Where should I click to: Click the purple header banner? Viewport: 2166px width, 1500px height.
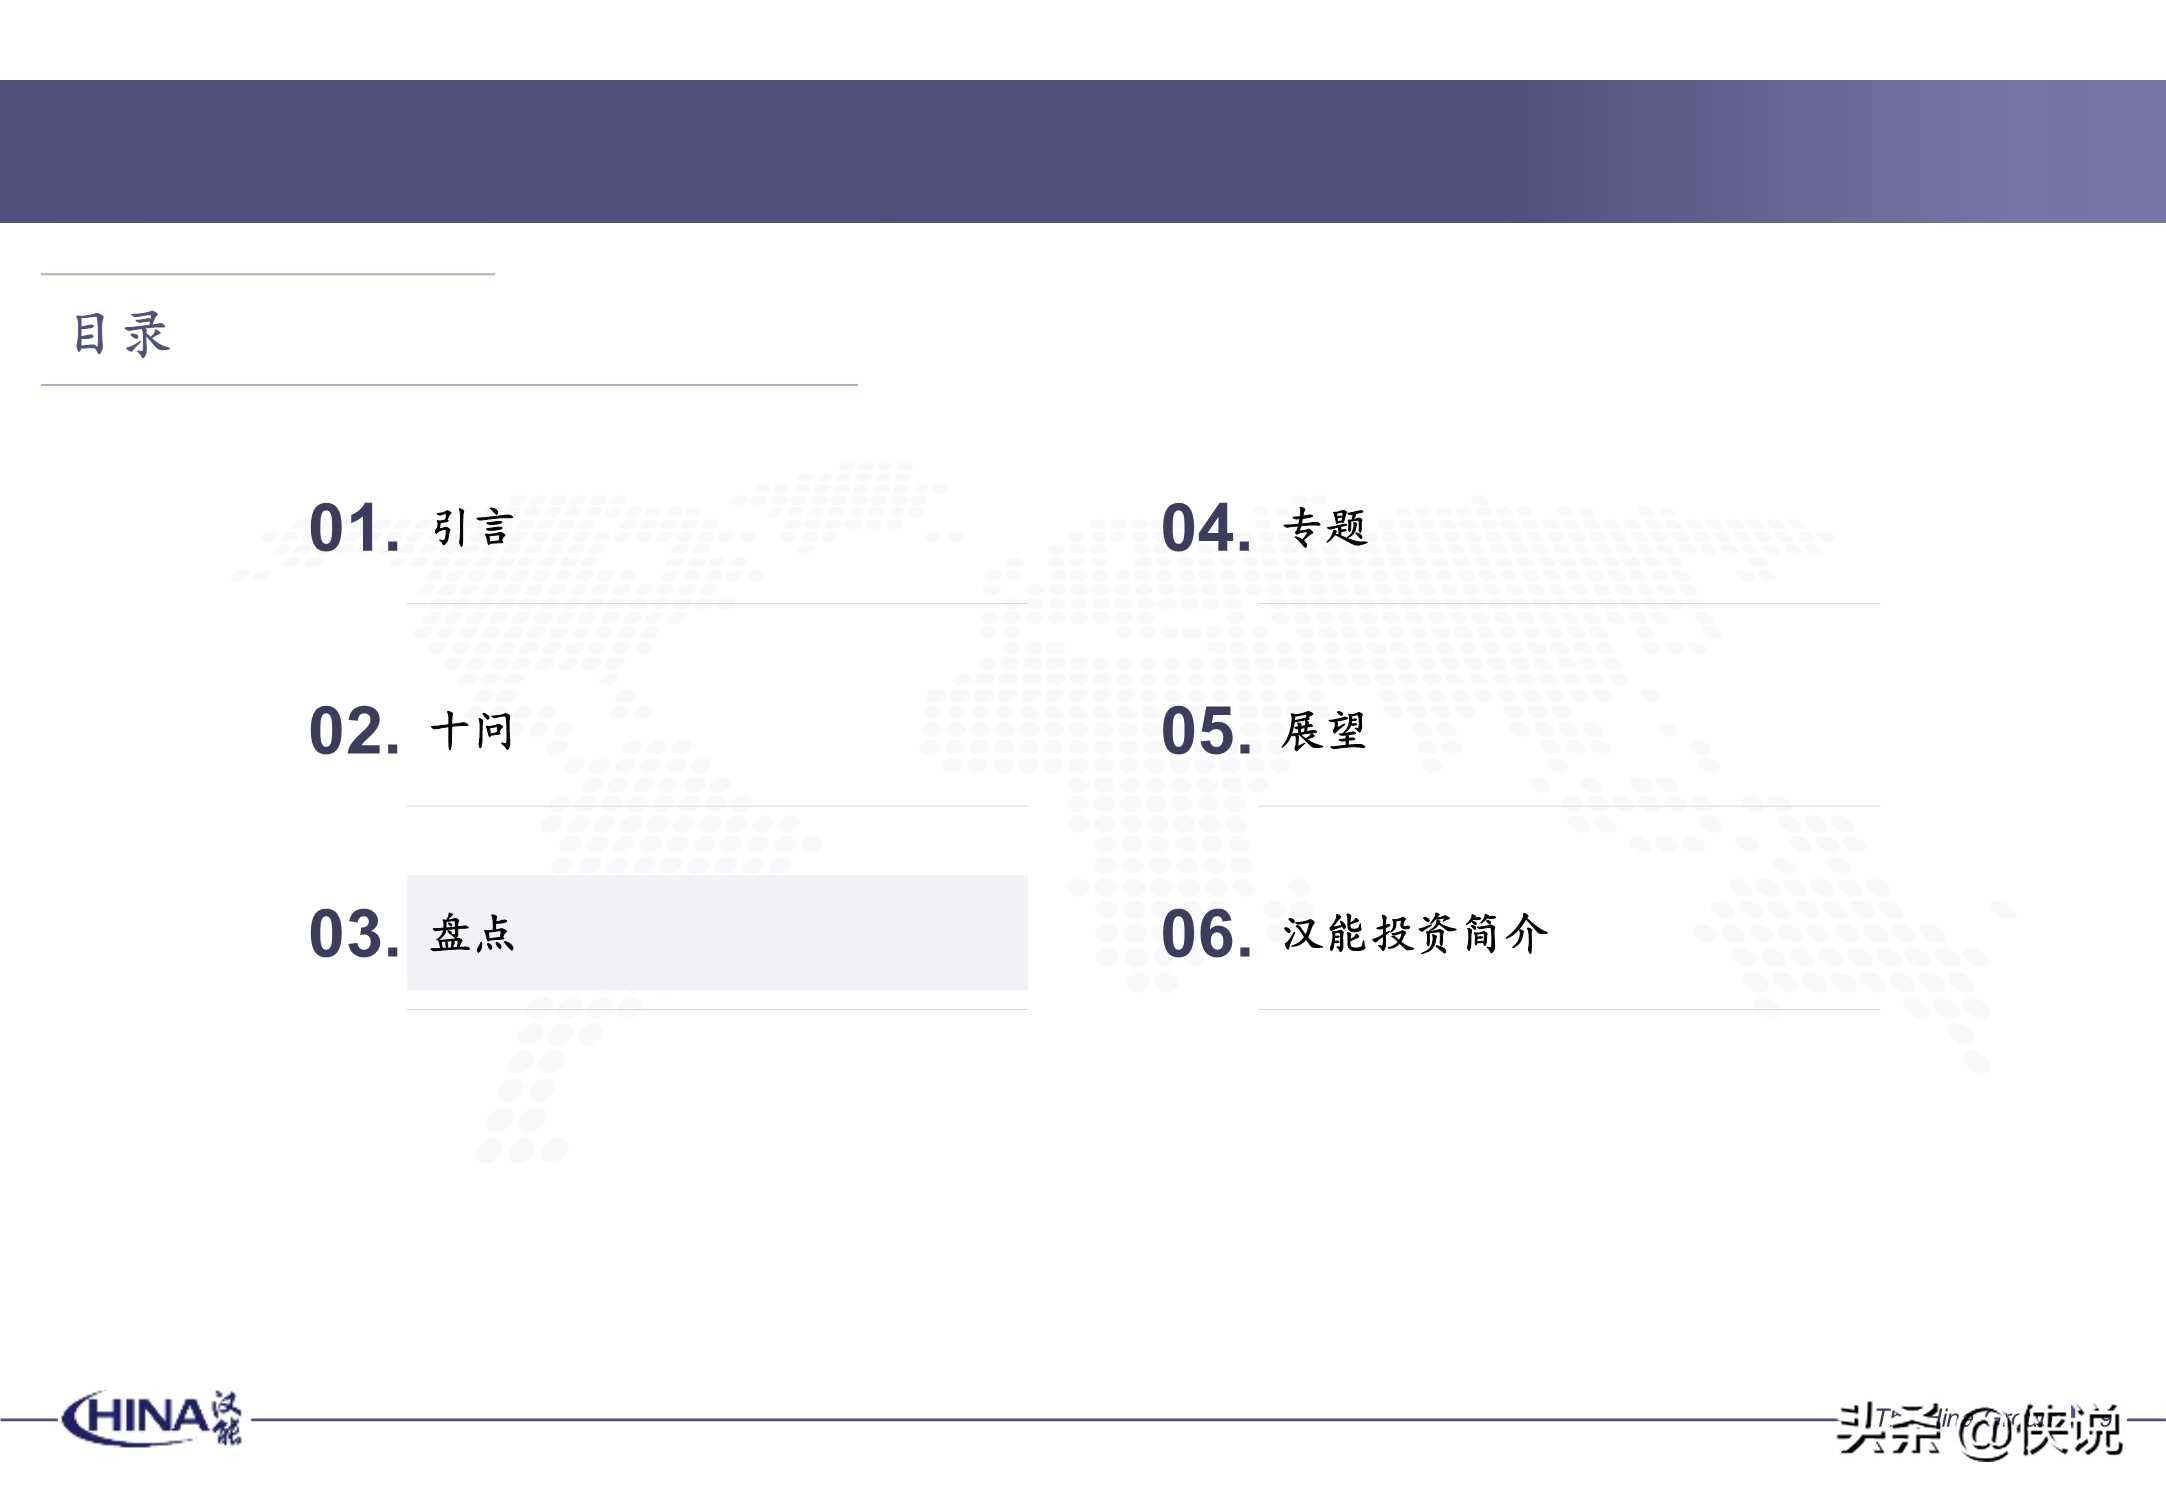[1083, 151]
